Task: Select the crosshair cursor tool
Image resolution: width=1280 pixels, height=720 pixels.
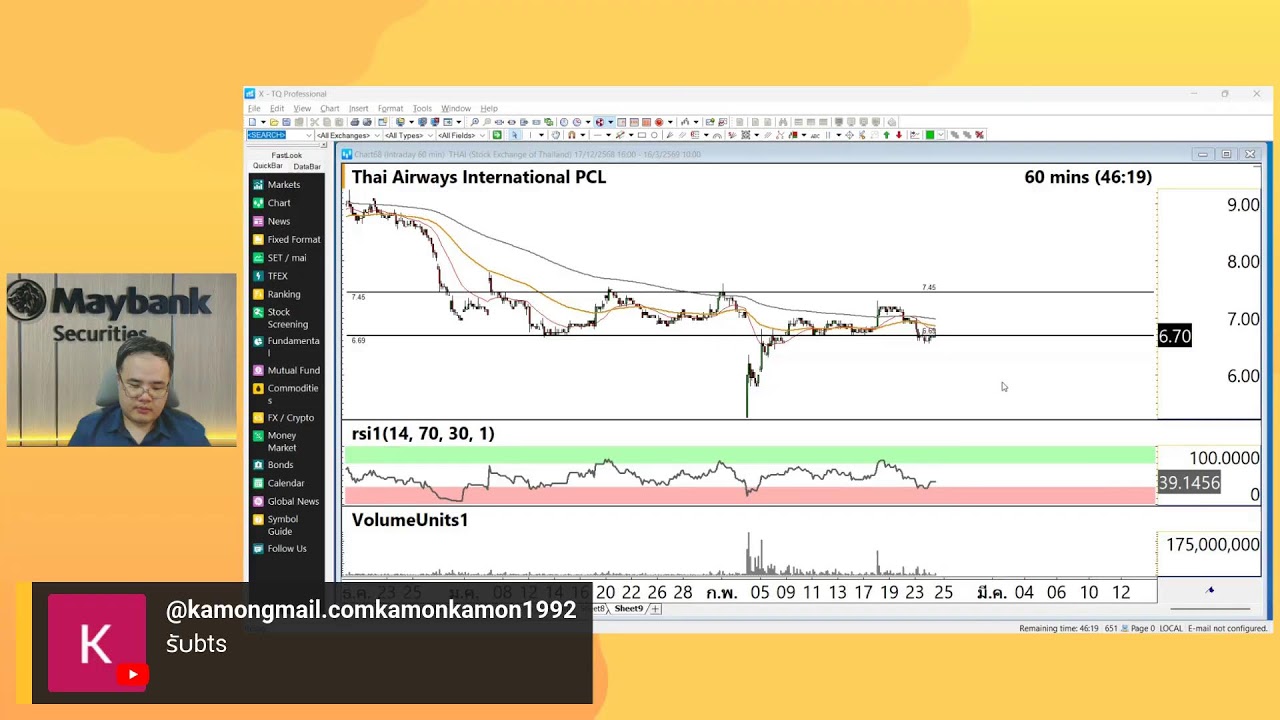Action: click(x=849, y=135)
